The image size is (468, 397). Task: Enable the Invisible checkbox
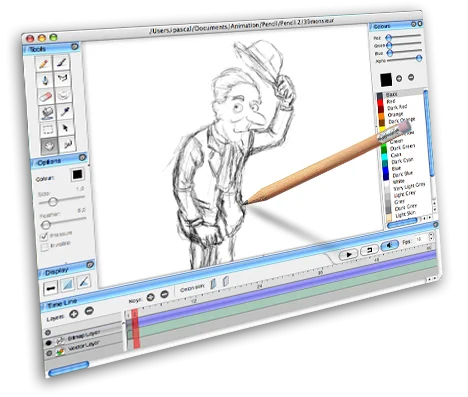(44, 247)
